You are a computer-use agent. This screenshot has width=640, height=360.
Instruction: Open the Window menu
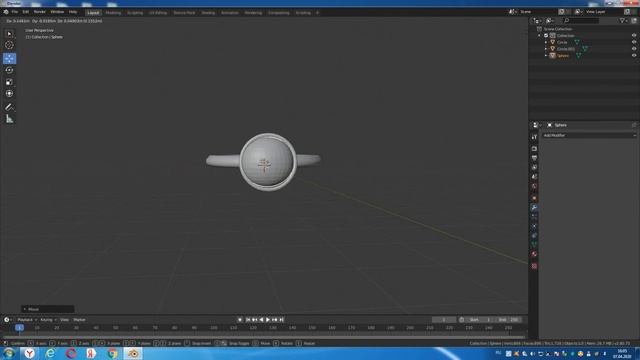pyautogui.click(x=57, y=12)
